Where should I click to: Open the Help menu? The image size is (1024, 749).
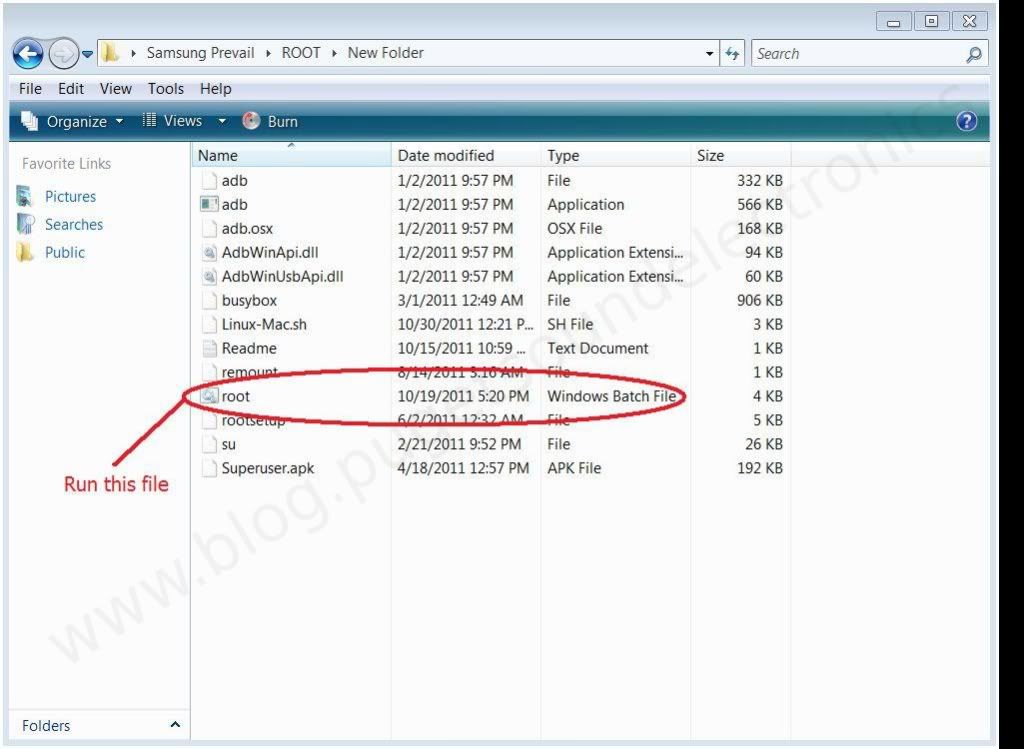(x=216, y=89)
